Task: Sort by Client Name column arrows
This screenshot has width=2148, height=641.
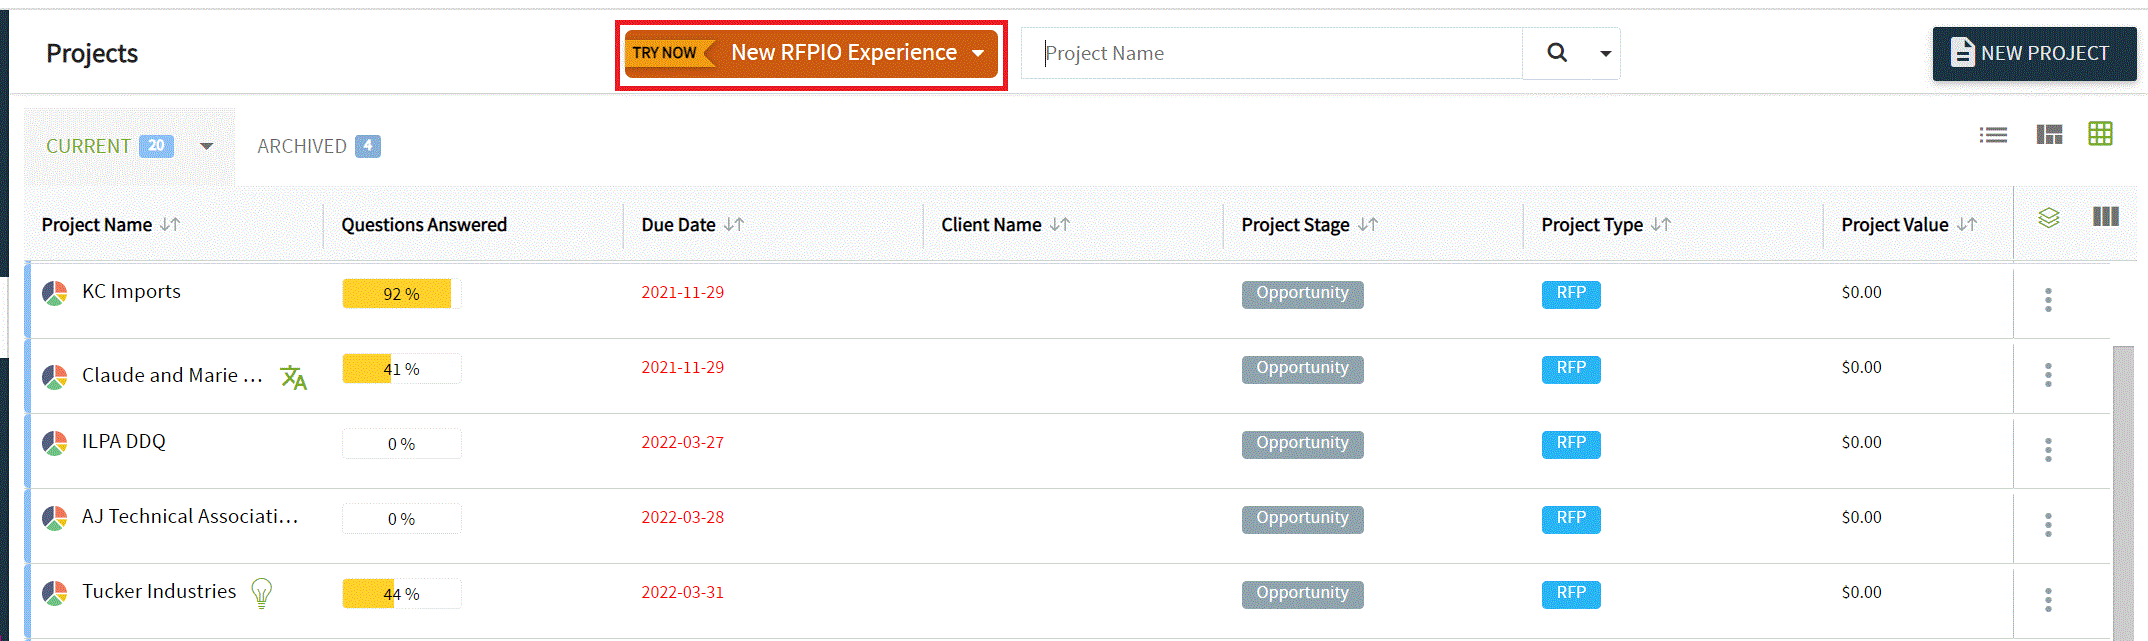Action: 1060,225
